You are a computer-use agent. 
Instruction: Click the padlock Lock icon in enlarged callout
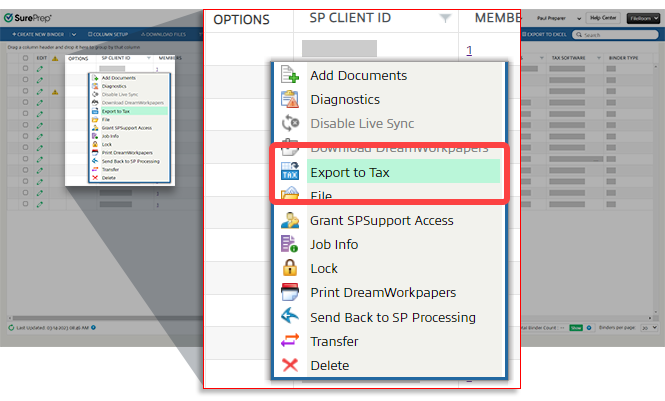(x=290, y=268)
